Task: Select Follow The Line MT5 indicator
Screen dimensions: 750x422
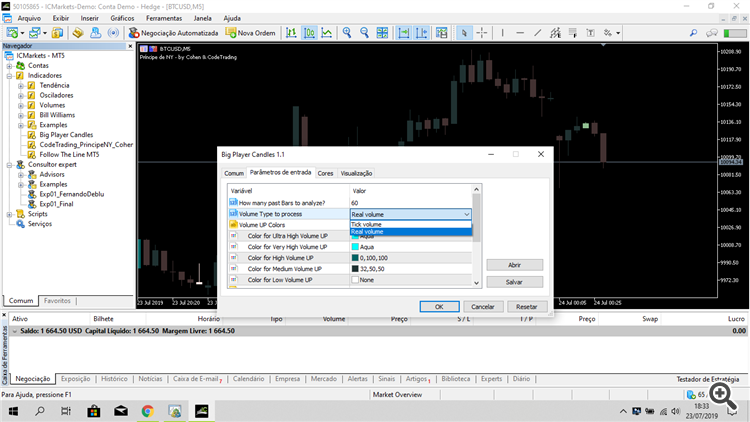Action: point(69,155)
